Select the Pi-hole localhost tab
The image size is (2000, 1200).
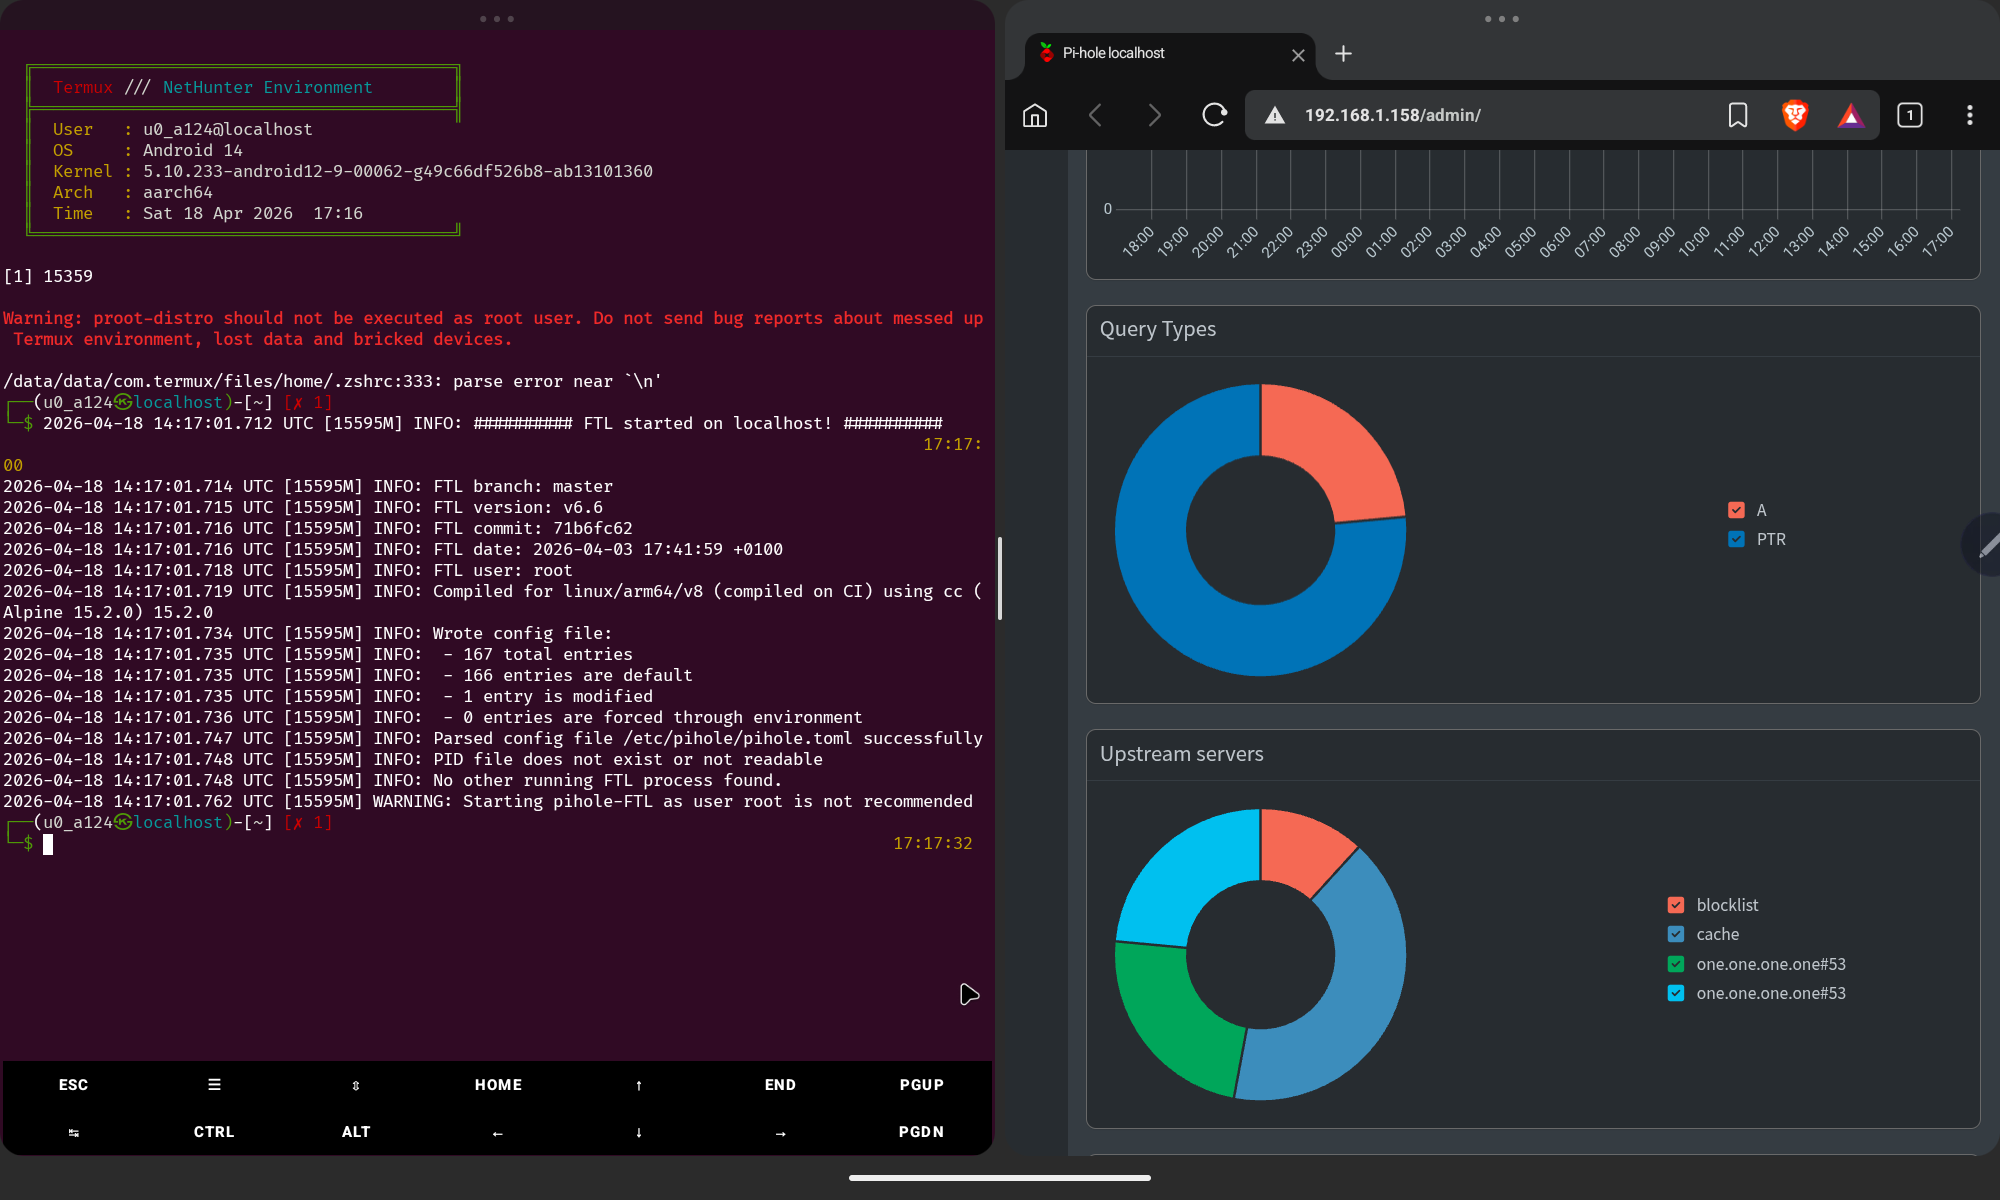pos(1150,54)
